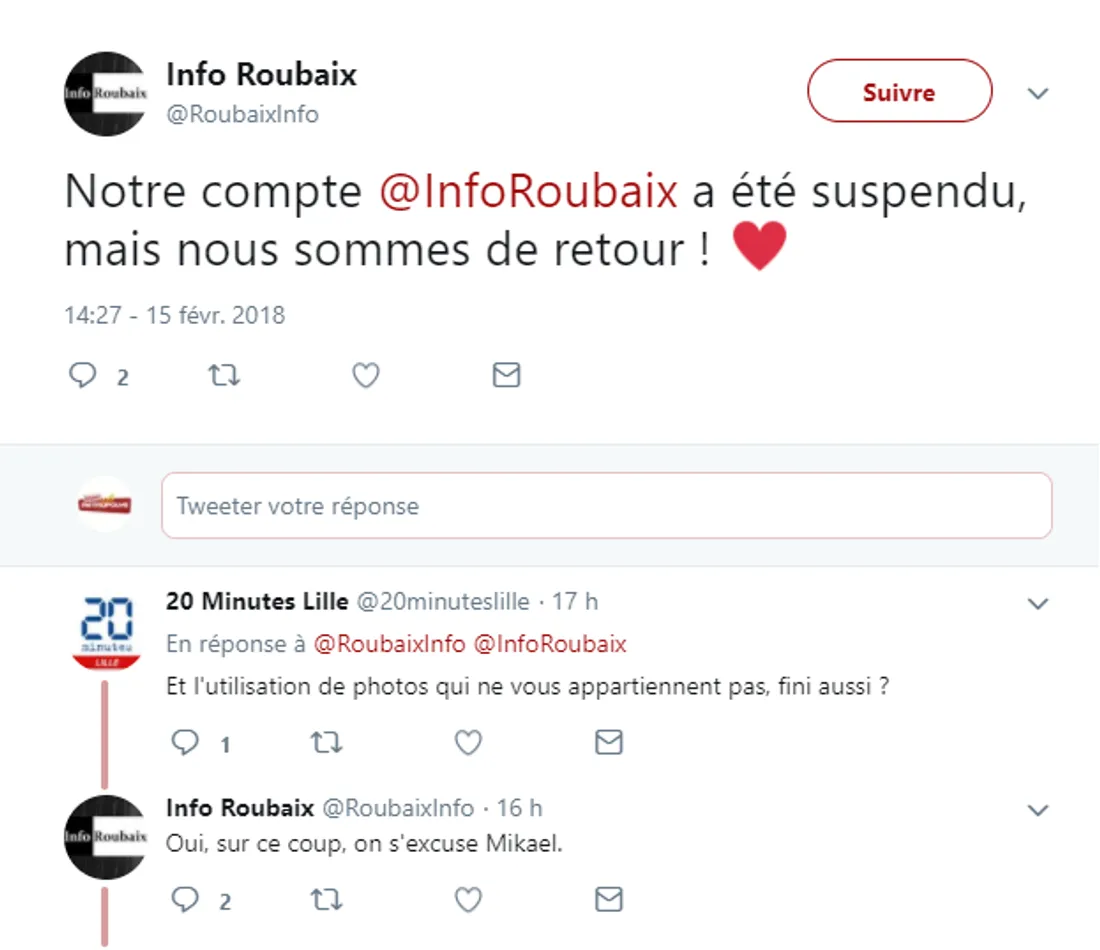The height and width of the screenshot is (950, 1100).
Task: Share the apology reply via message
Action: 609,900
